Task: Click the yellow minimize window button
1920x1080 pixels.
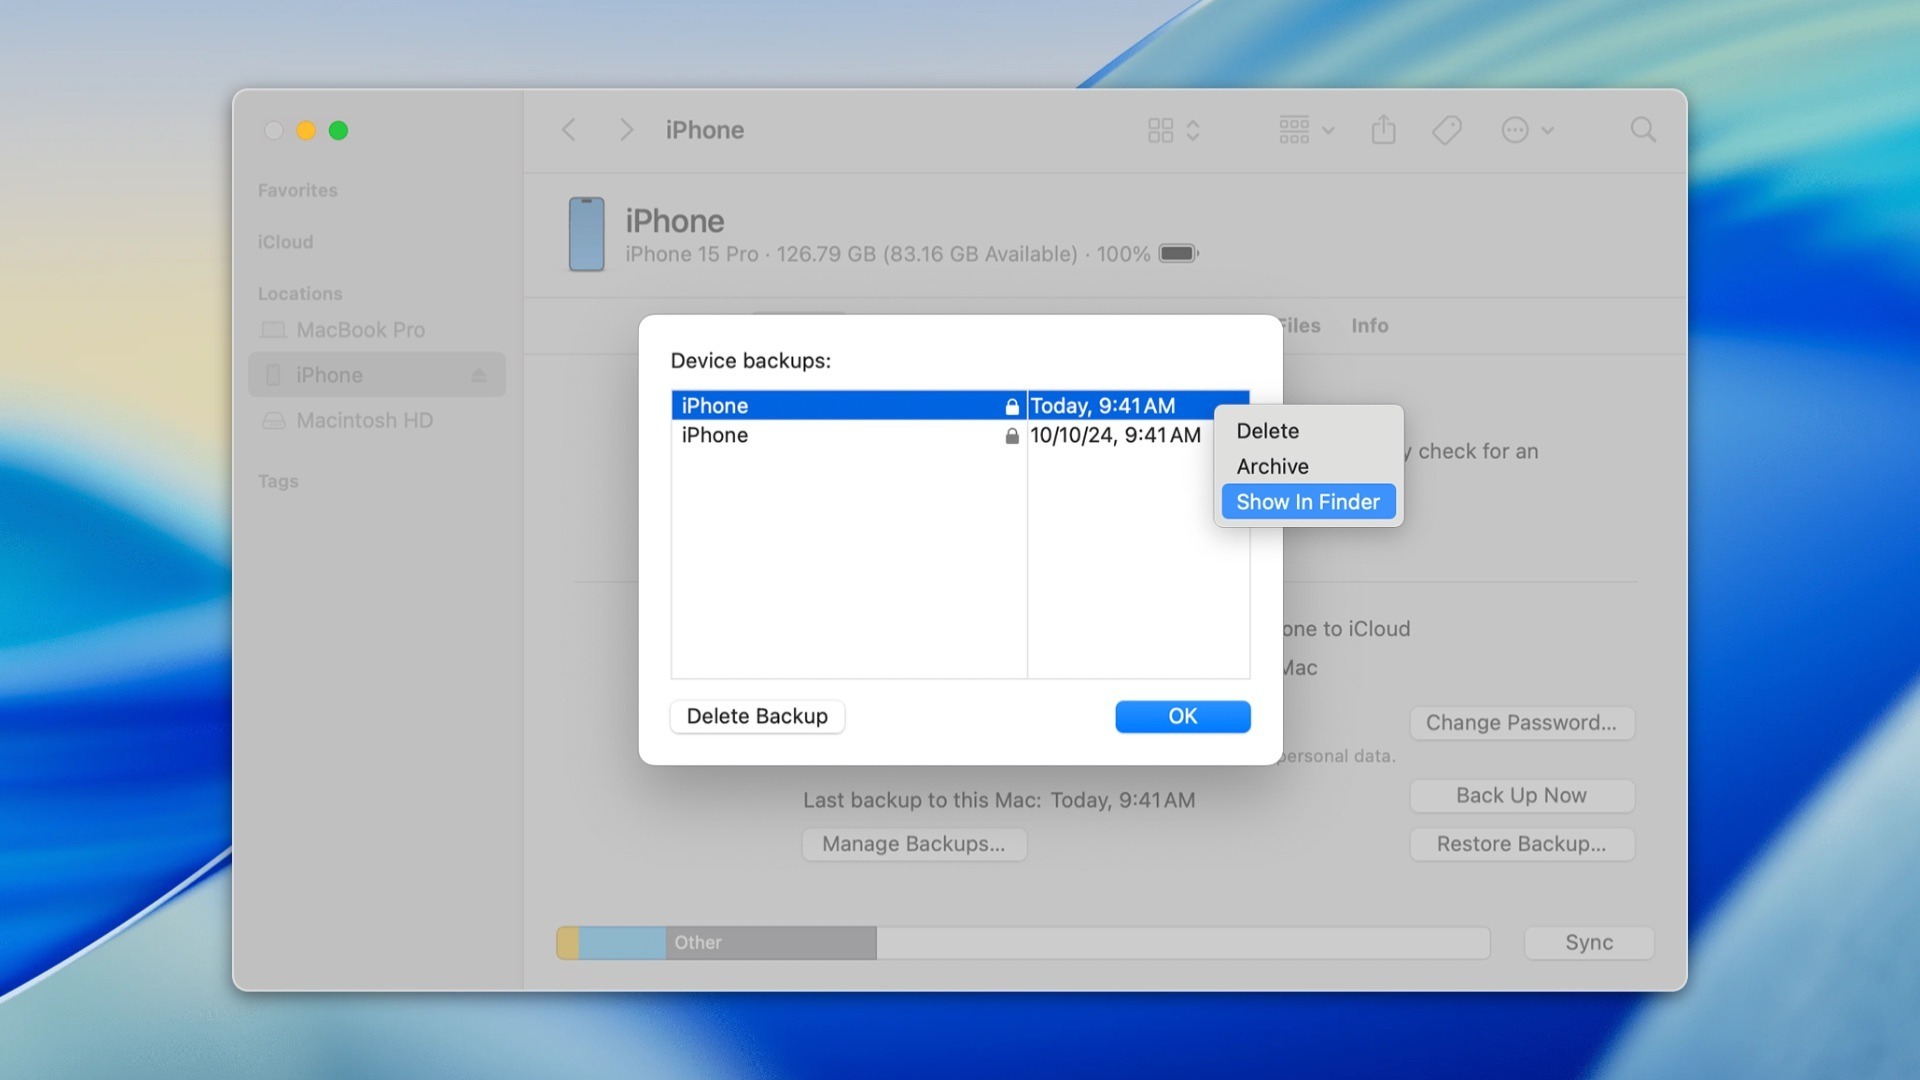Action: (x=306, y=130)
